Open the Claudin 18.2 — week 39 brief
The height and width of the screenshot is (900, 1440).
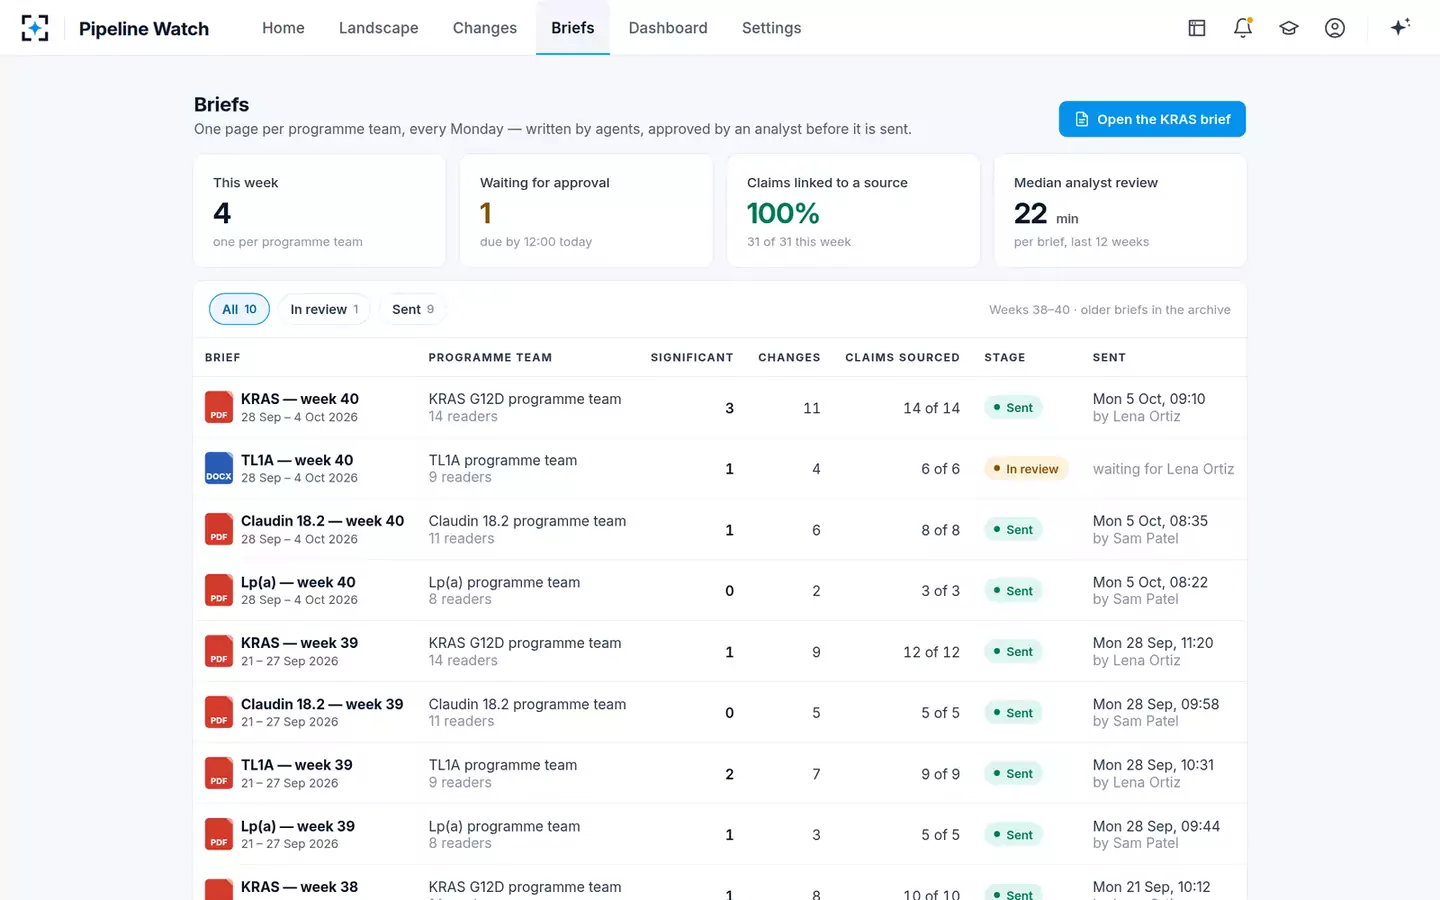point(322,704)
